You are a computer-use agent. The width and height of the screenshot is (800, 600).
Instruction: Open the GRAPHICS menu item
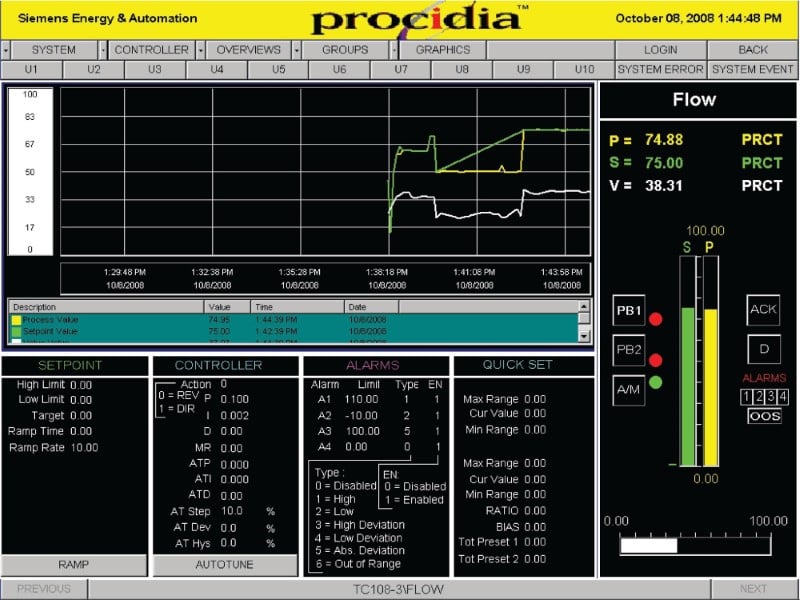443,48
